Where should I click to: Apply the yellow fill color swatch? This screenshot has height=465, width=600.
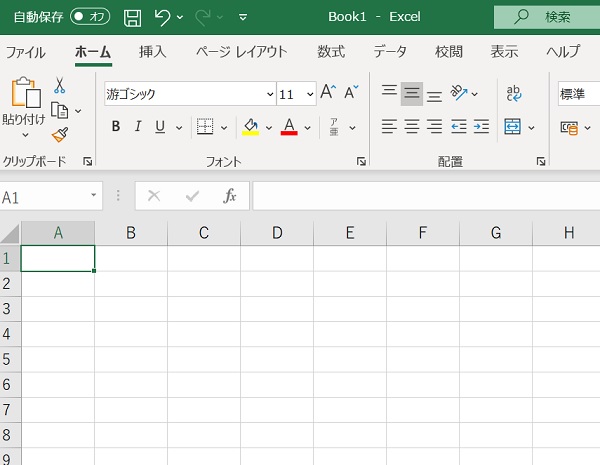click(251, 127)
